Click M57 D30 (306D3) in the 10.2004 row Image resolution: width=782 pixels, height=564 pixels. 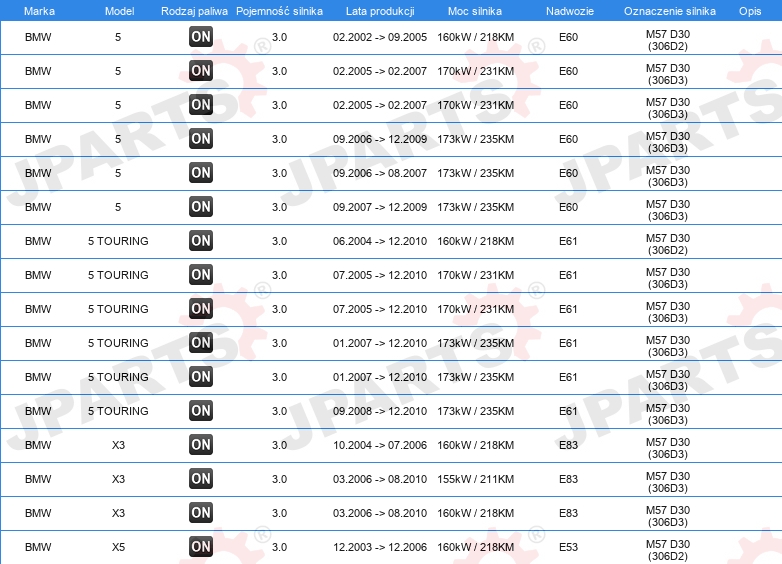pyautogui.click(x=668, y=448)
